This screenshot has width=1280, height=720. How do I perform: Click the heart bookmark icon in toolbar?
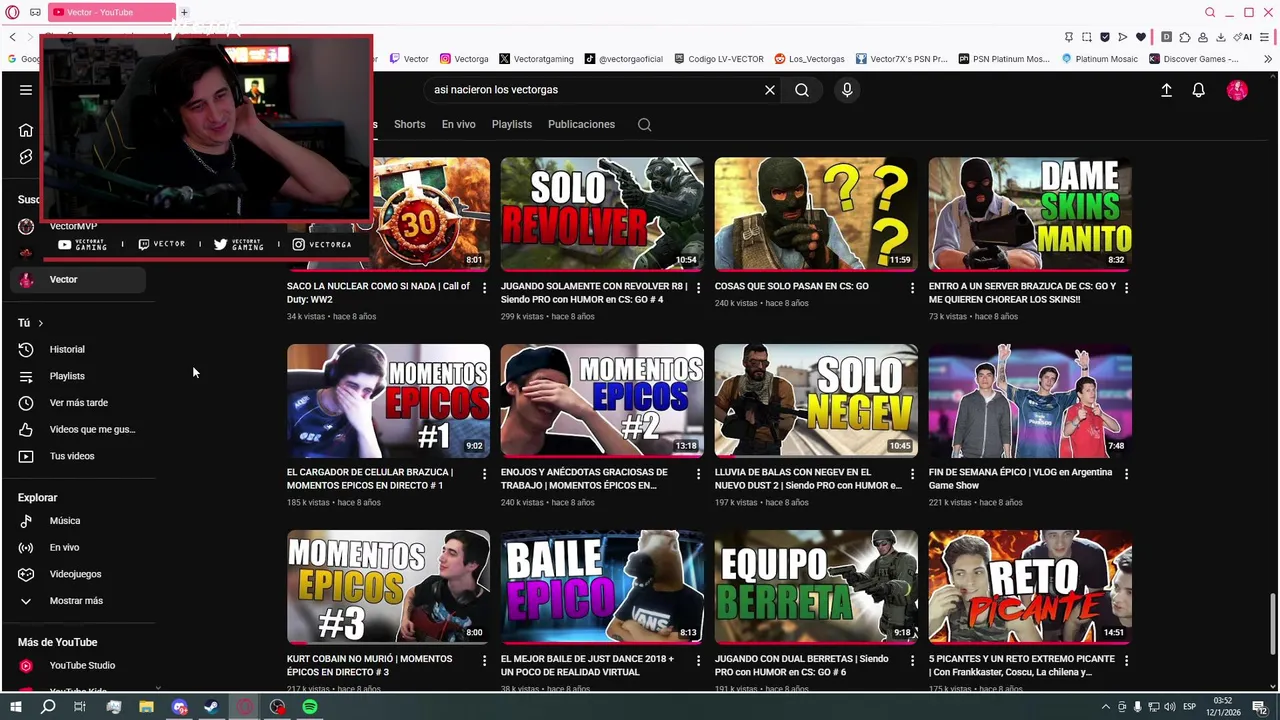(x=1140, y=37)
